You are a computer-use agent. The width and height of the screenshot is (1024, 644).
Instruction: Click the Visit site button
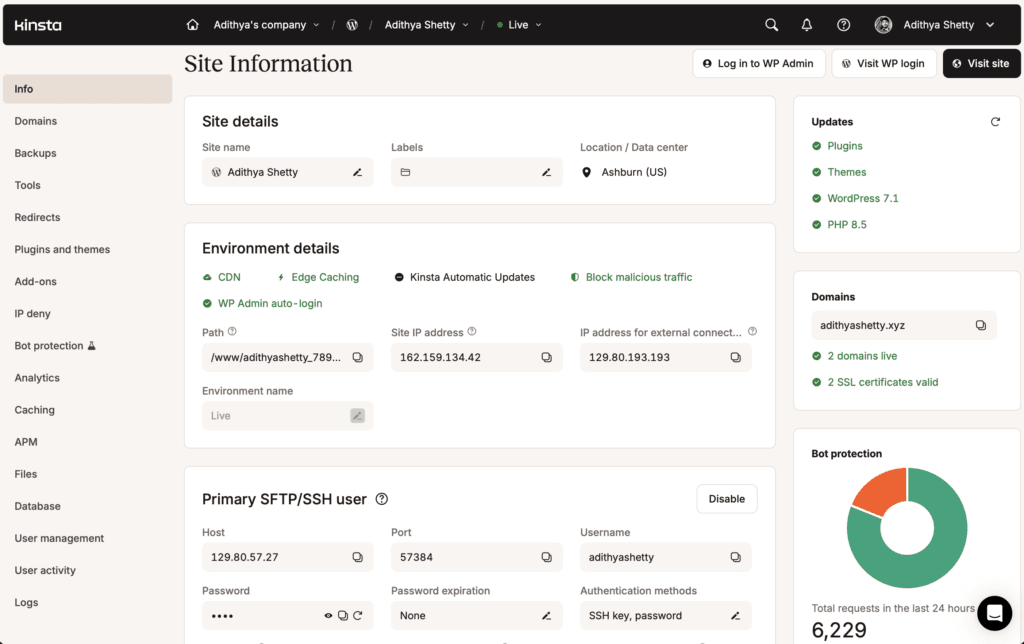pos(981,63)
